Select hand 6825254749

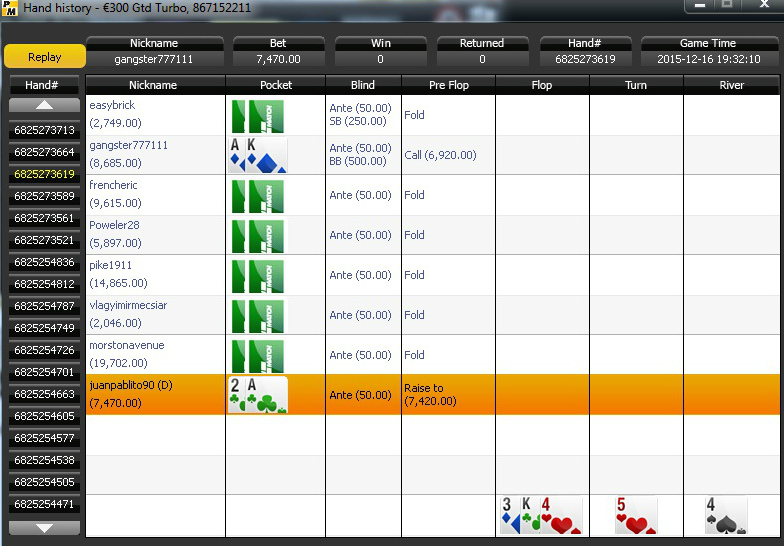pyautogui.click(x=44, y=328)
